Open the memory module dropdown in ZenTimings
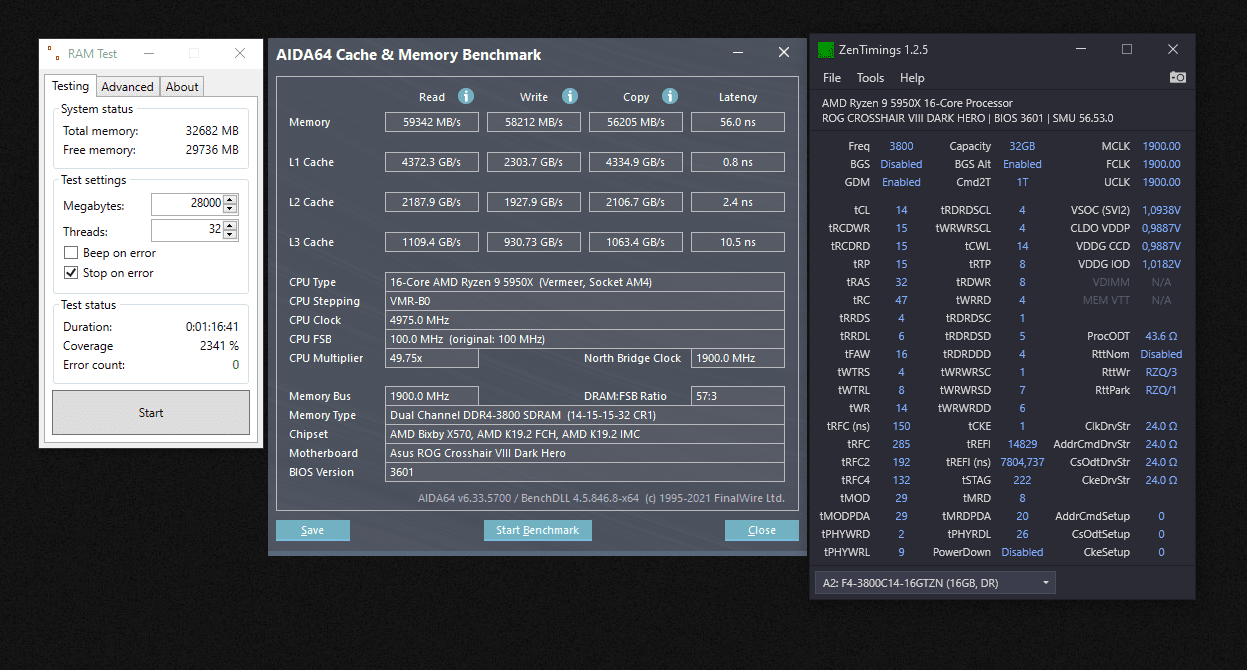 tap(936, 582)
